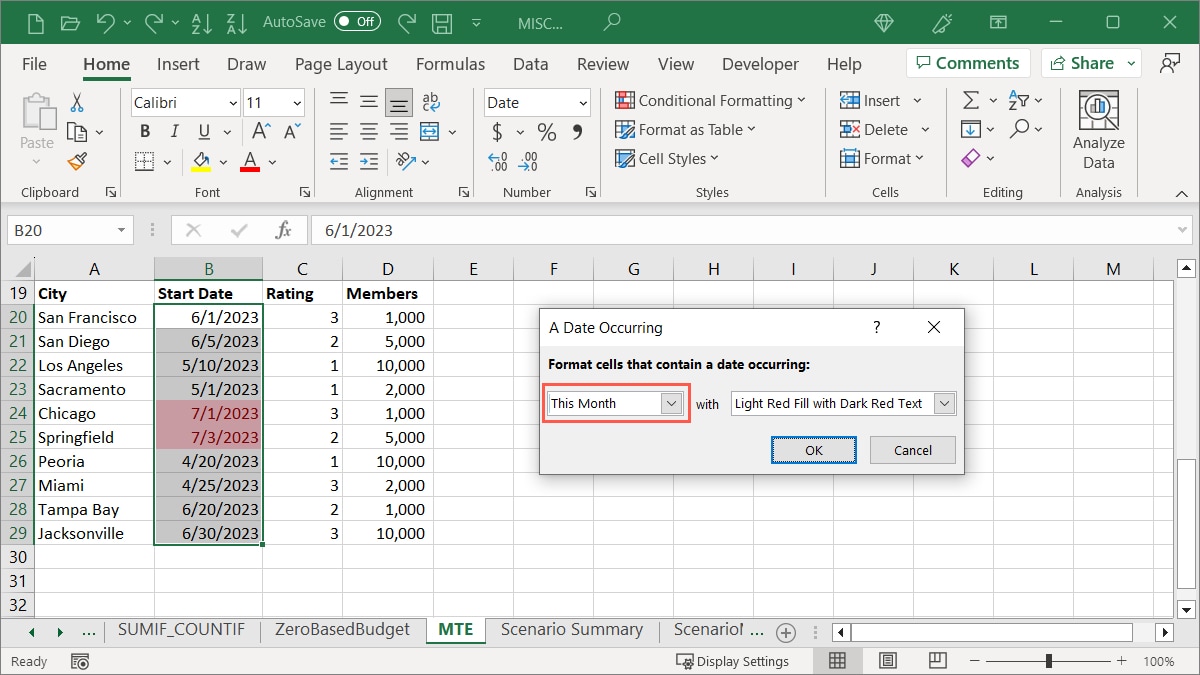Toggle Wrap Text in Alignment group

coord(431,101)
